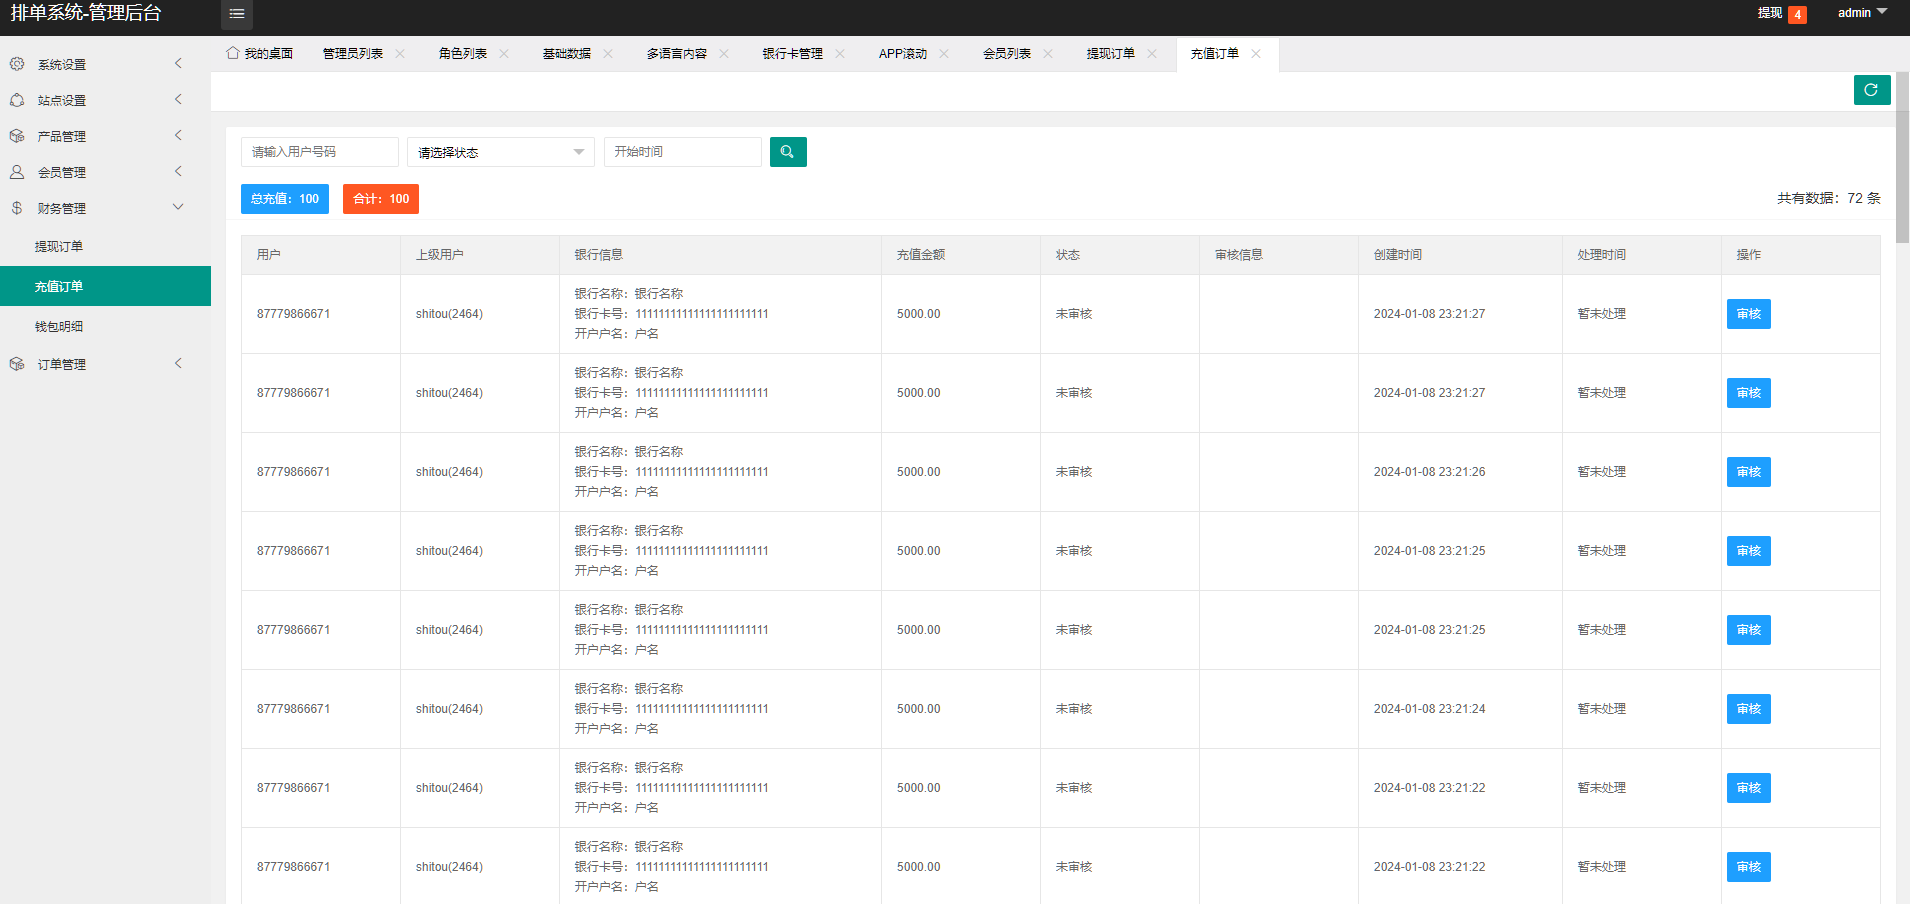Open the admin account dropdown

click(x=1860, y=12)
